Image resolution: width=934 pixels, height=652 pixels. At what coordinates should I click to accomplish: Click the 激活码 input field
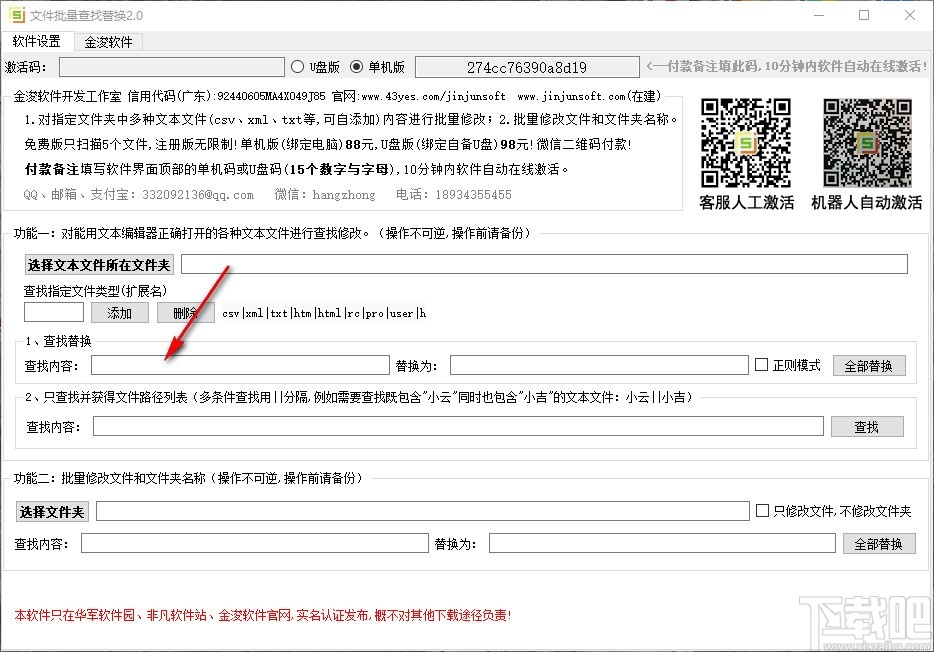pos(172,67)
